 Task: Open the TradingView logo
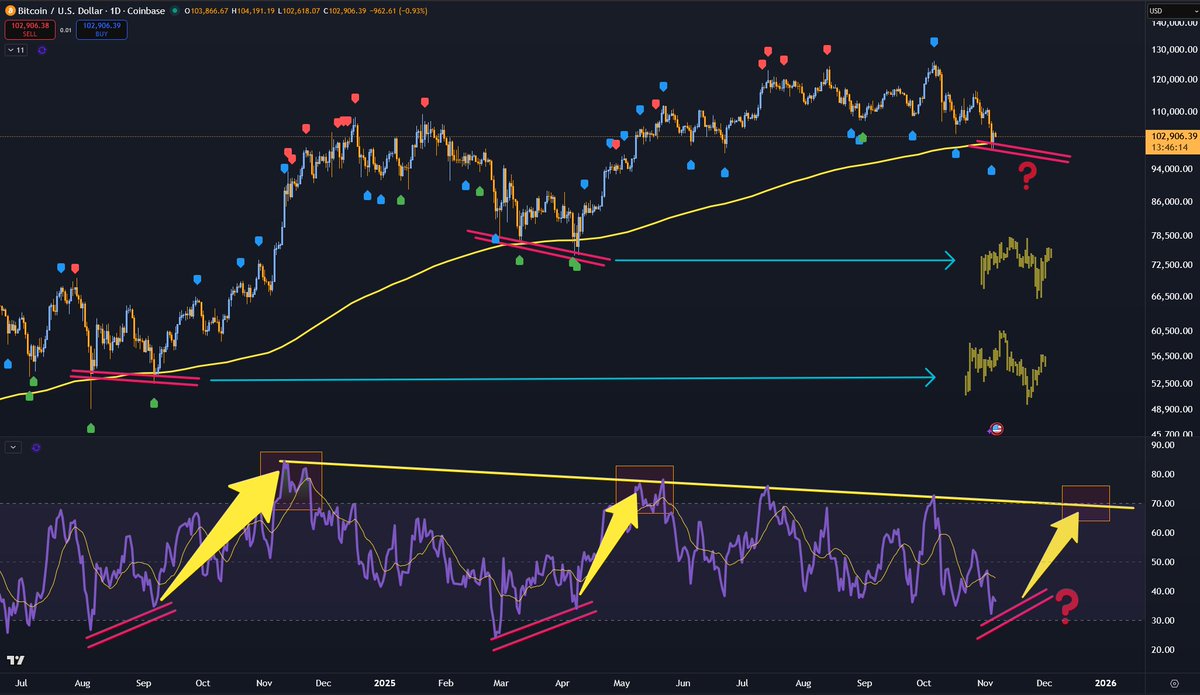pyautogui.click(x=15, y=662)
